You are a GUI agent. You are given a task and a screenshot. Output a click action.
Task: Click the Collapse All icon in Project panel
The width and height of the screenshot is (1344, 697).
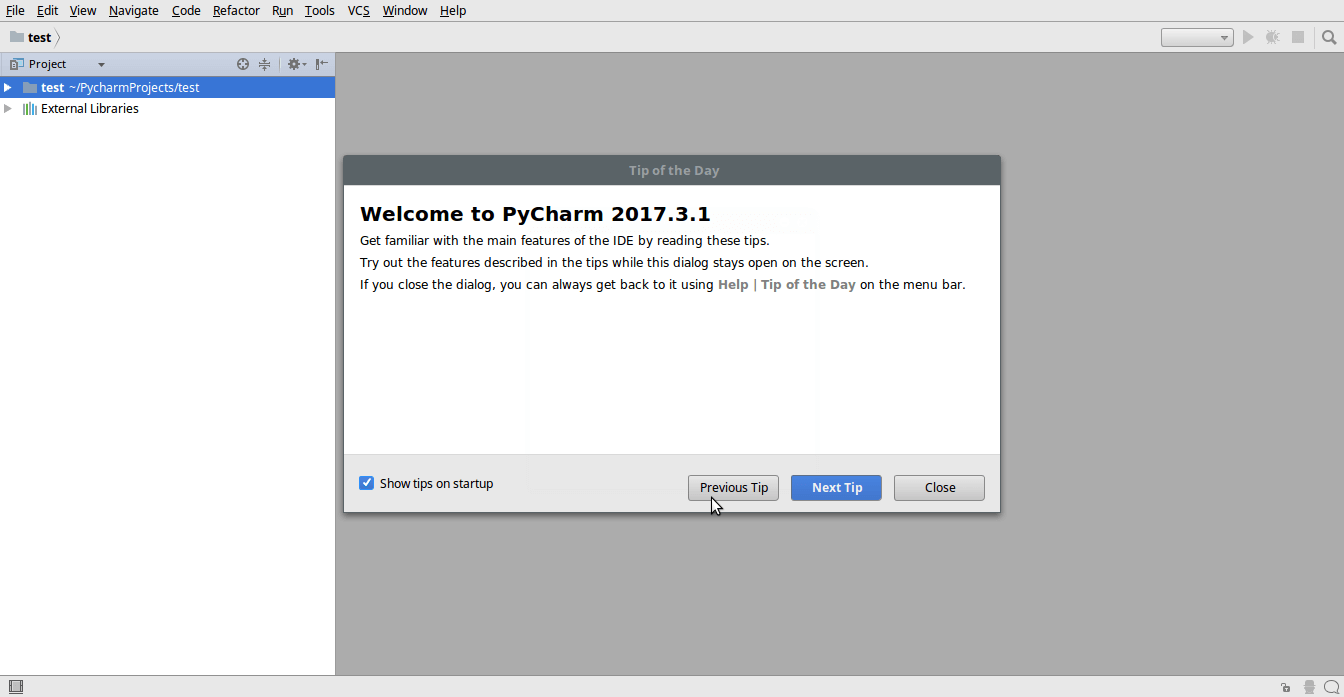click(x=264, y=64)
